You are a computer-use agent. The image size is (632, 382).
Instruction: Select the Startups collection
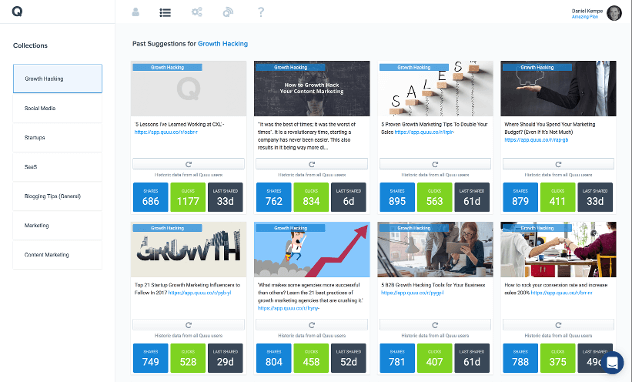[x=58, y=137]
